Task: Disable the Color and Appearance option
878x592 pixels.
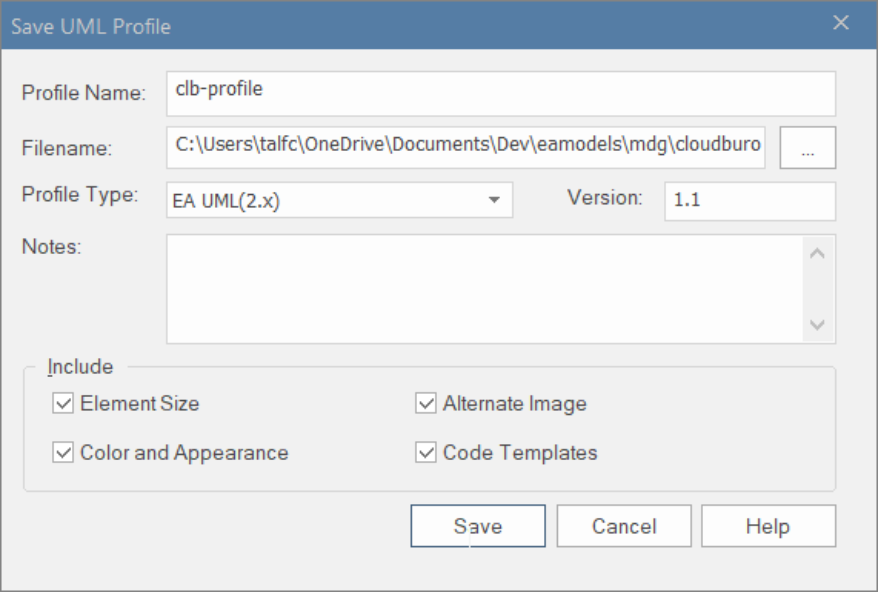Action: pyautogui.click(x=64, y=453)
